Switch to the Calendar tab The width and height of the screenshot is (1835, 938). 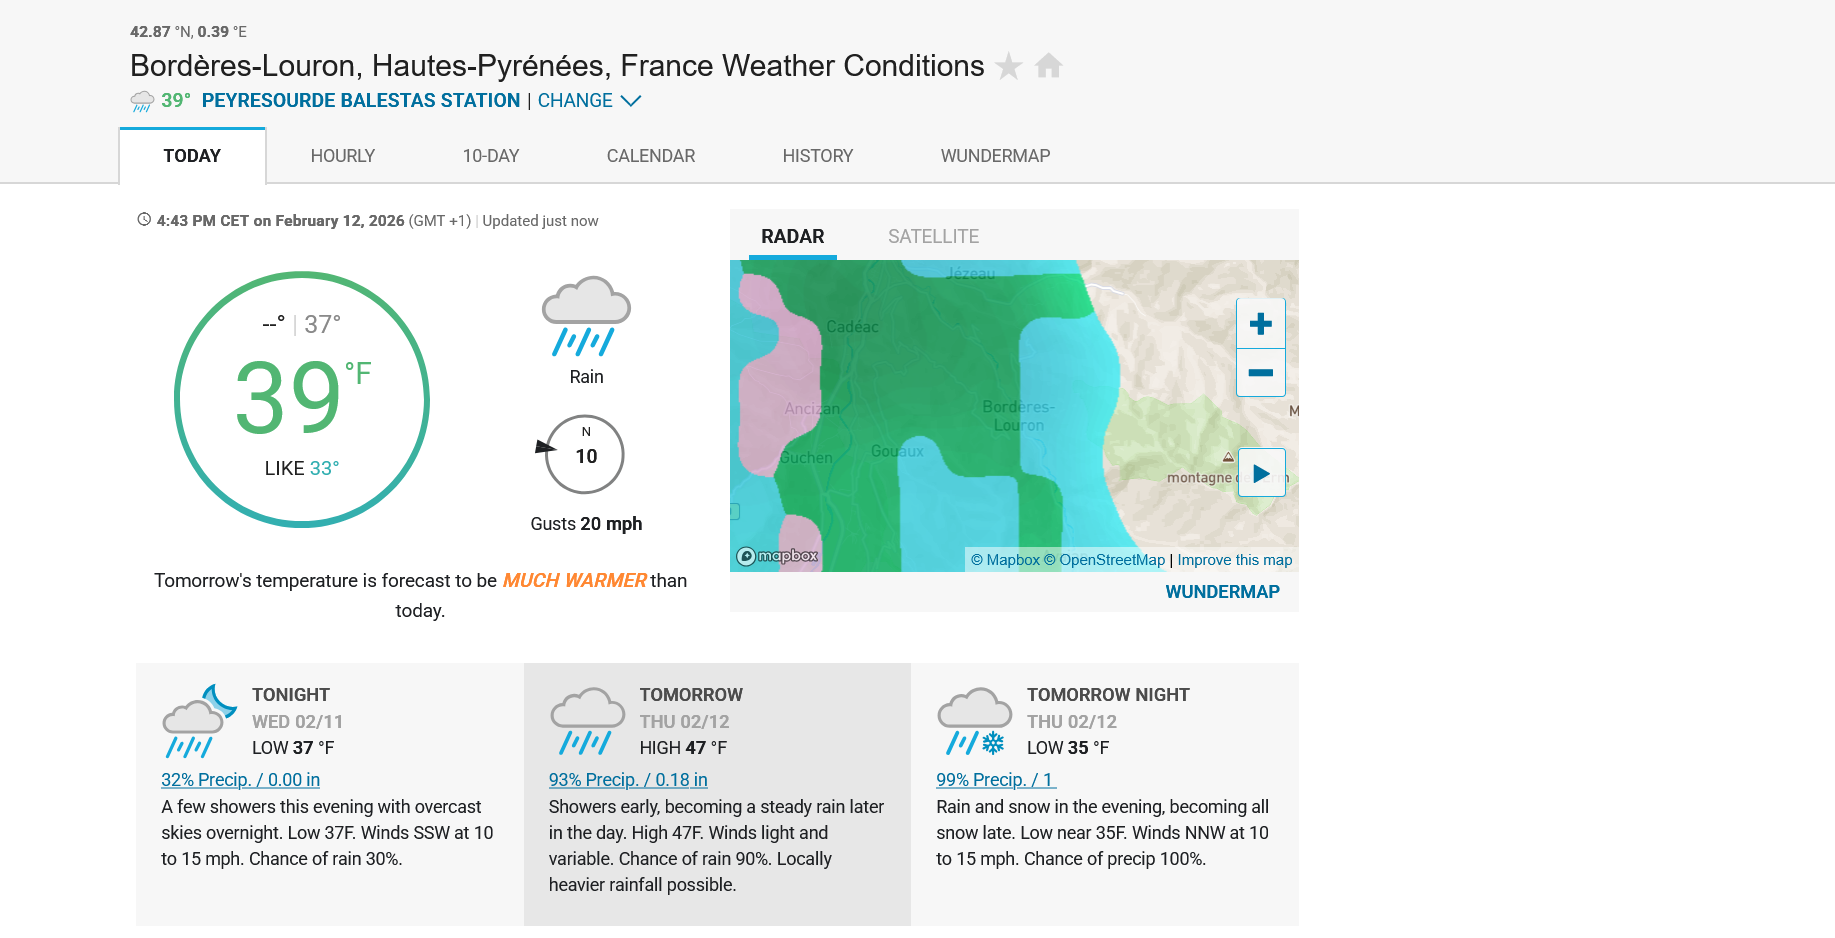pyautogui.click(x=650, y=156)
